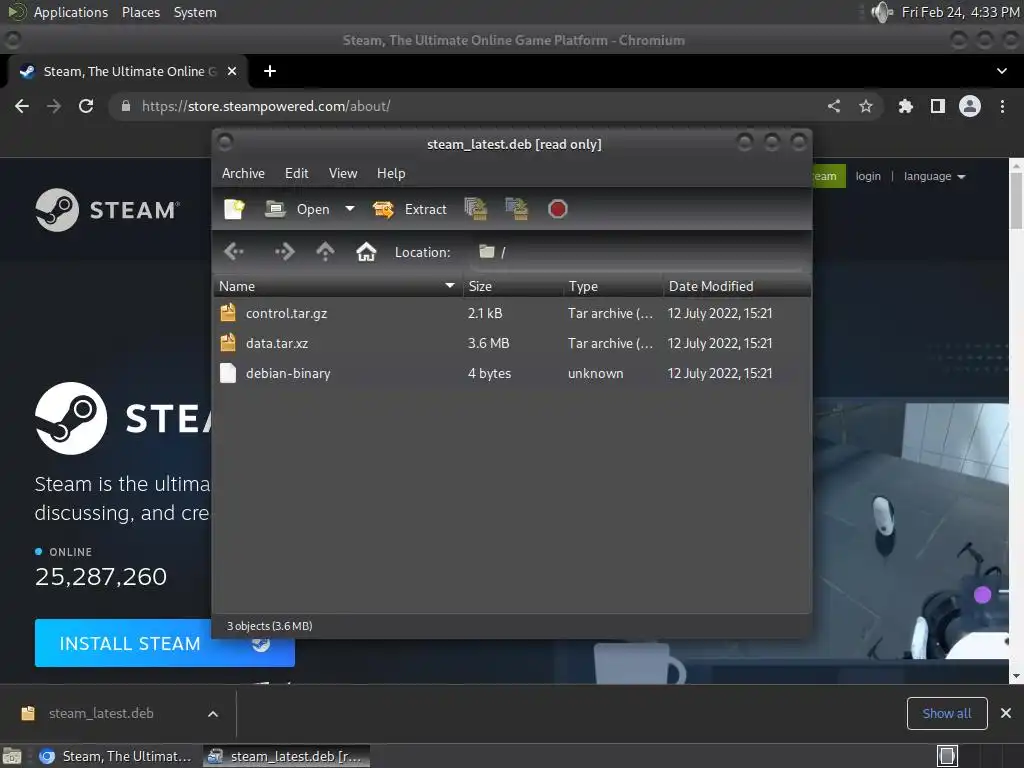Click the red Stop operation icon

tap(557, 209)
